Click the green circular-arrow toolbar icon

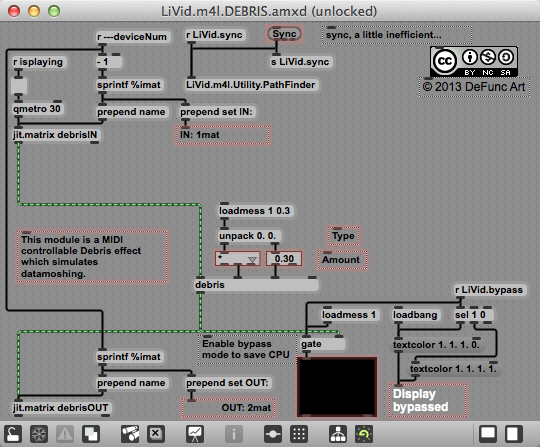point(364,434)
